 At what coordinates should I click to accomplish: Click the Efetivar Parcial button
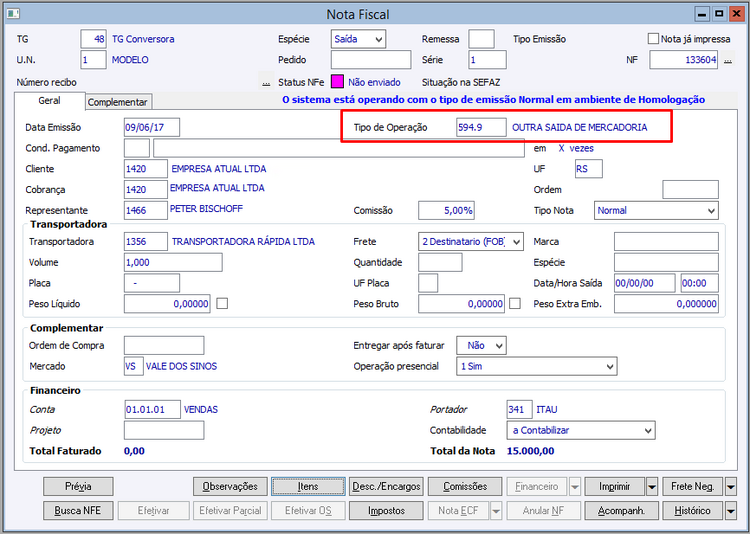click(230, 511)
